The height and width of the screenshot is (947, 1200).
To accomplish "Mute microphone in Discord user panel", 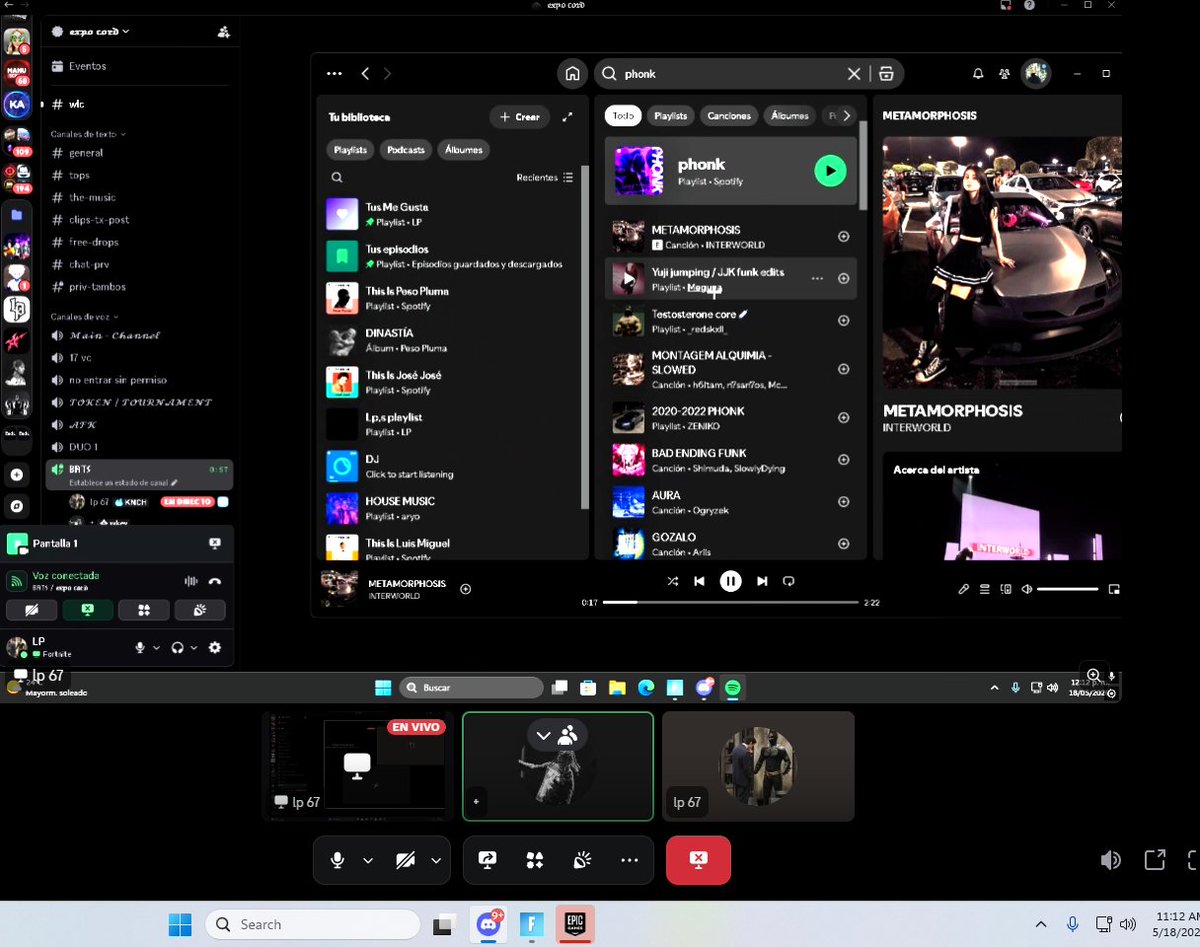I will 141,647.
